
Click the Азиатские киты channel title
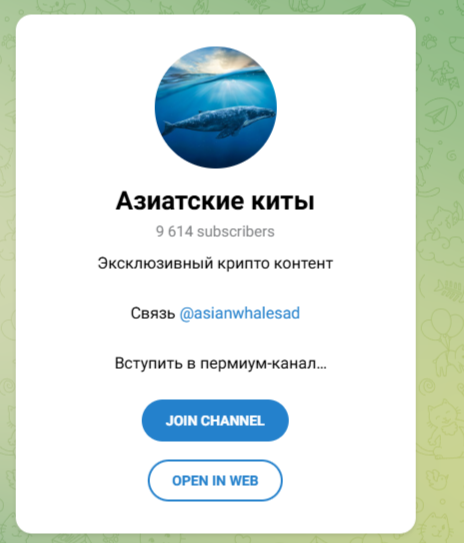tap(215, 201)
